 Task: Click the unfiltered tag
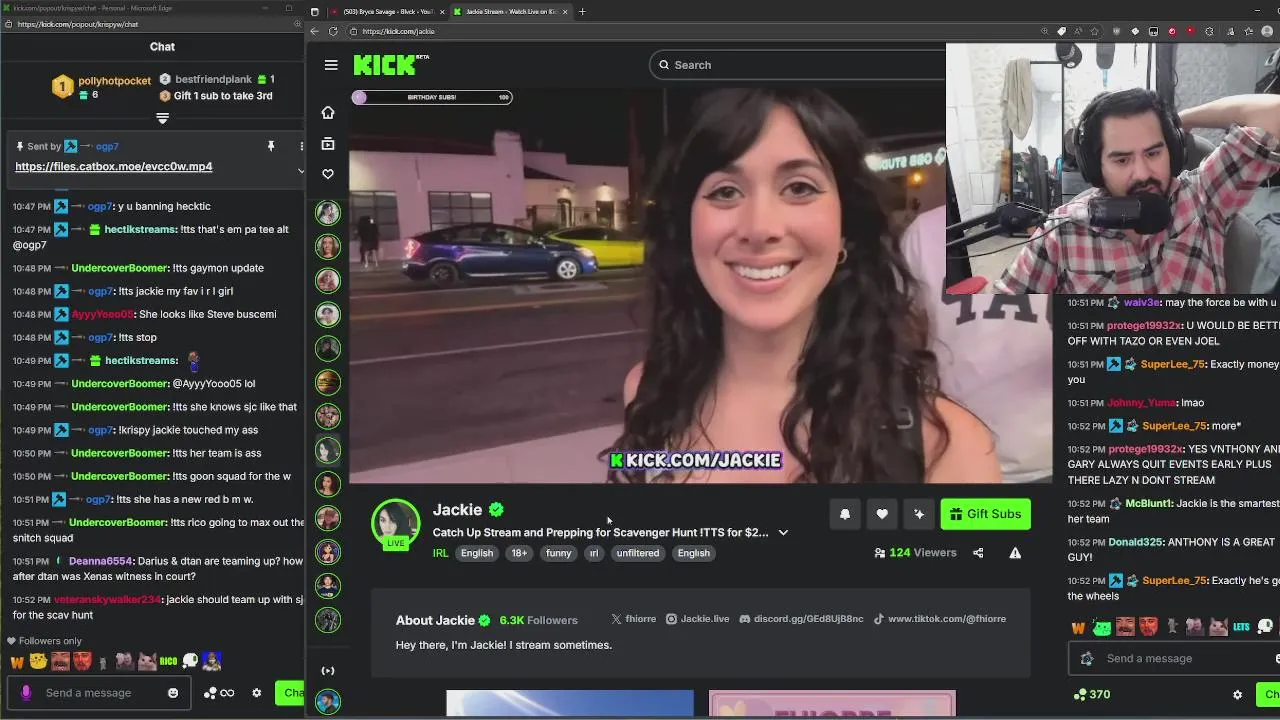point(637,553)
